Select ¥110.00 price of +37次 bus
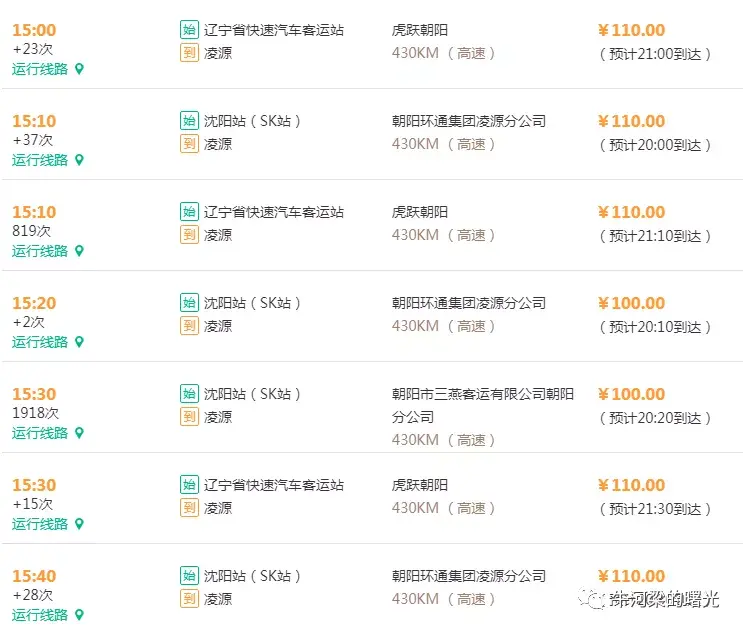 (x=631, y=121)
